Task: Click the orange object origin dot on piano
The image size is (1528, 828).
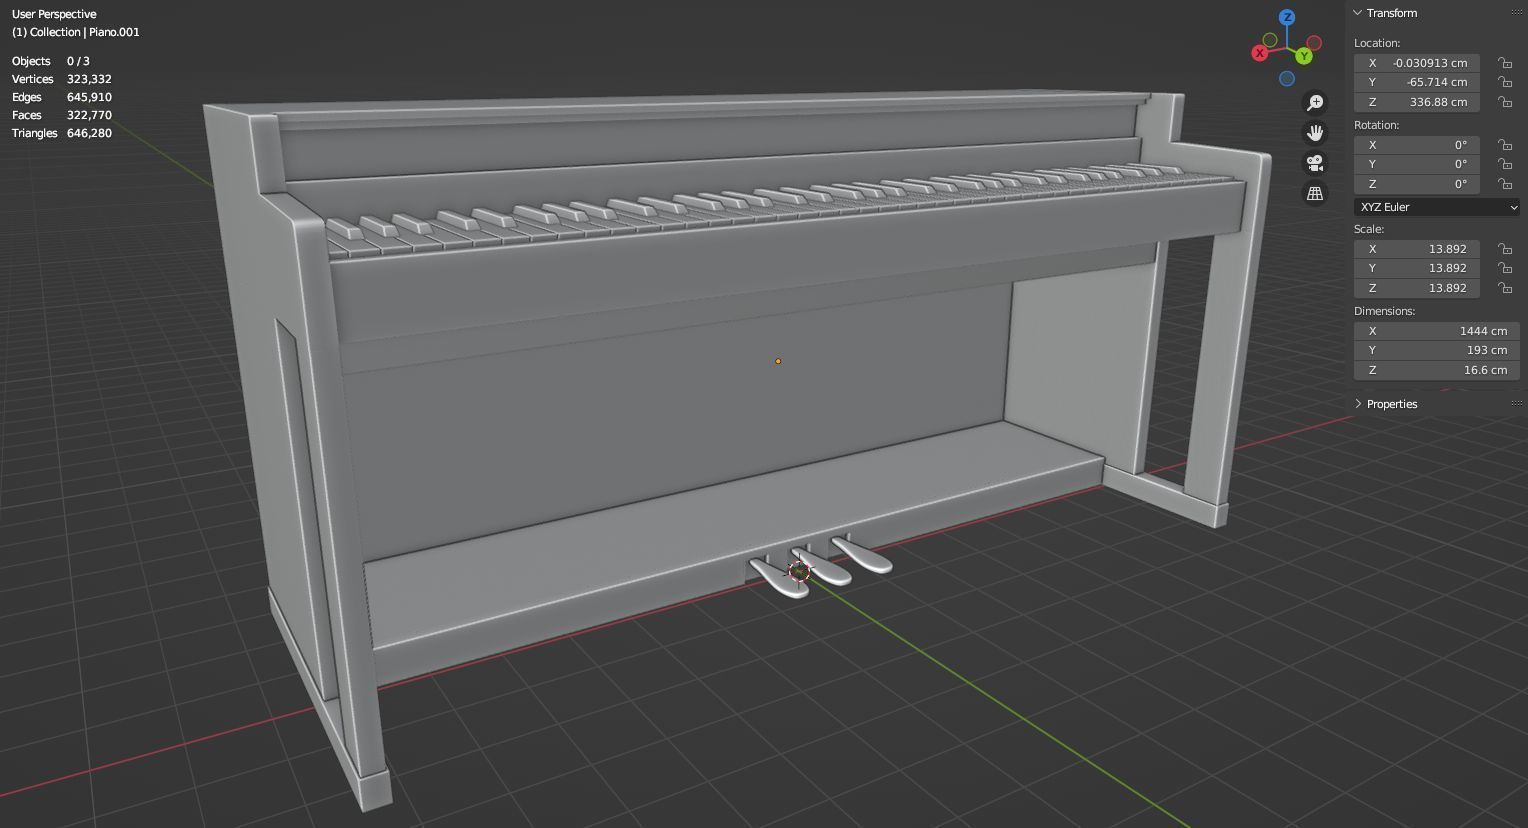Action: 778,361
